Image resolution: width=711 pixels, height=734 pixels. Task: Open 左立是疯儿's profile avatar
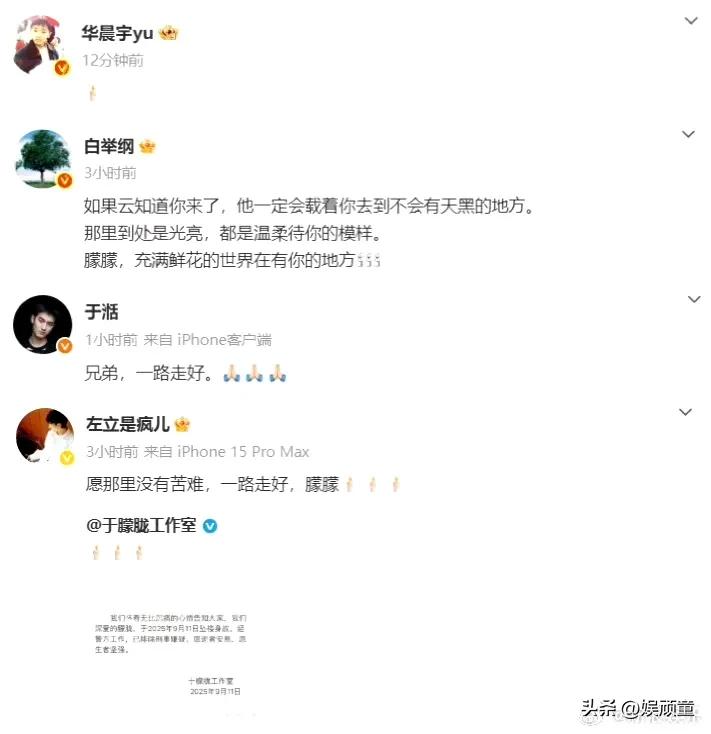coord(45,436)
